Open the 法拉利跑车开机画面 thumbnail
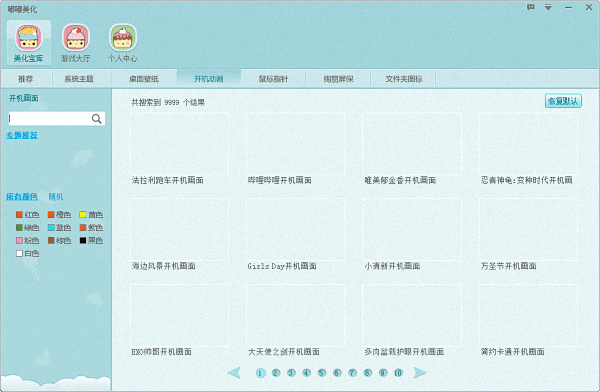The image size is (600, 392). click(x=179, y=144)
